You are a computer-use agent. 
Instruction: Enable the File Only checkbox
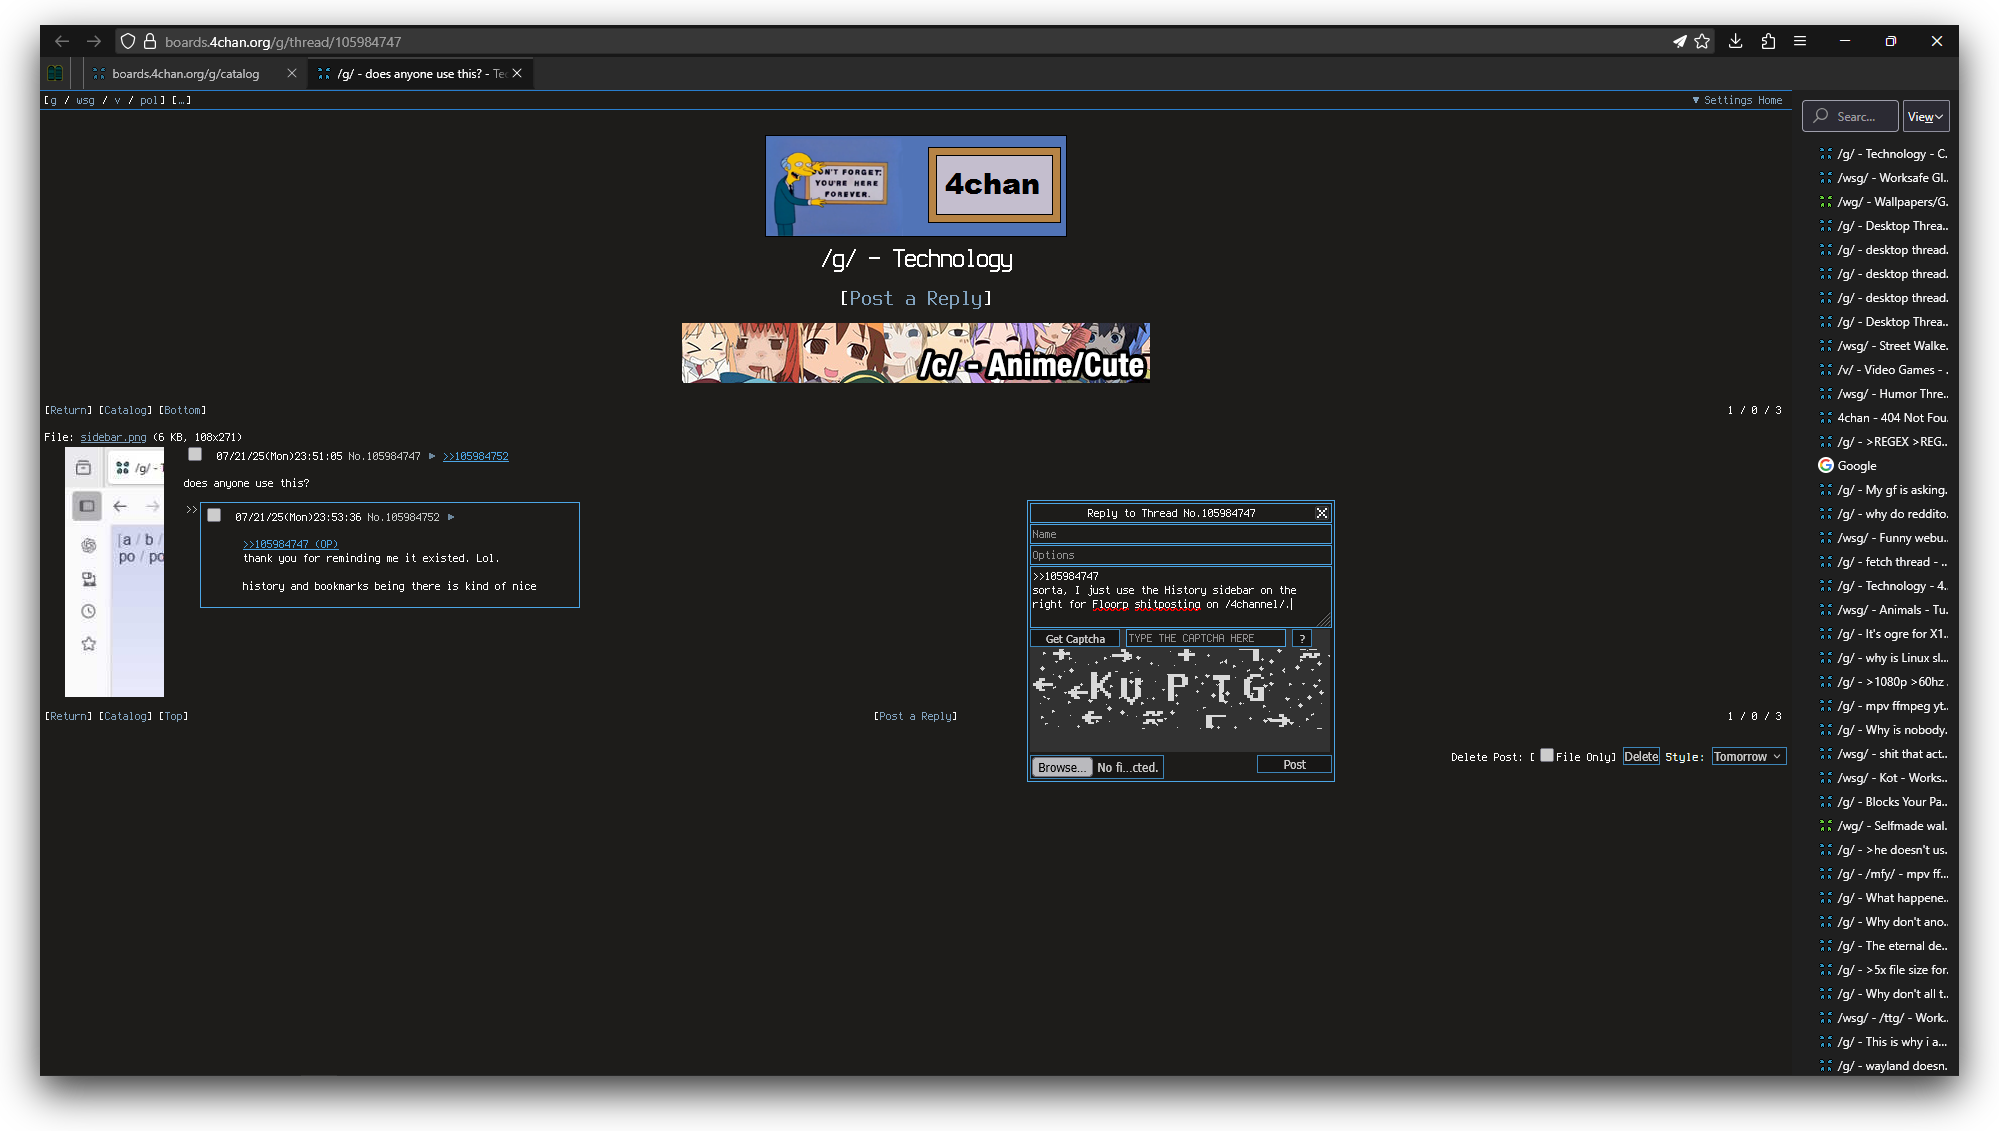[x=1547, y=755]
